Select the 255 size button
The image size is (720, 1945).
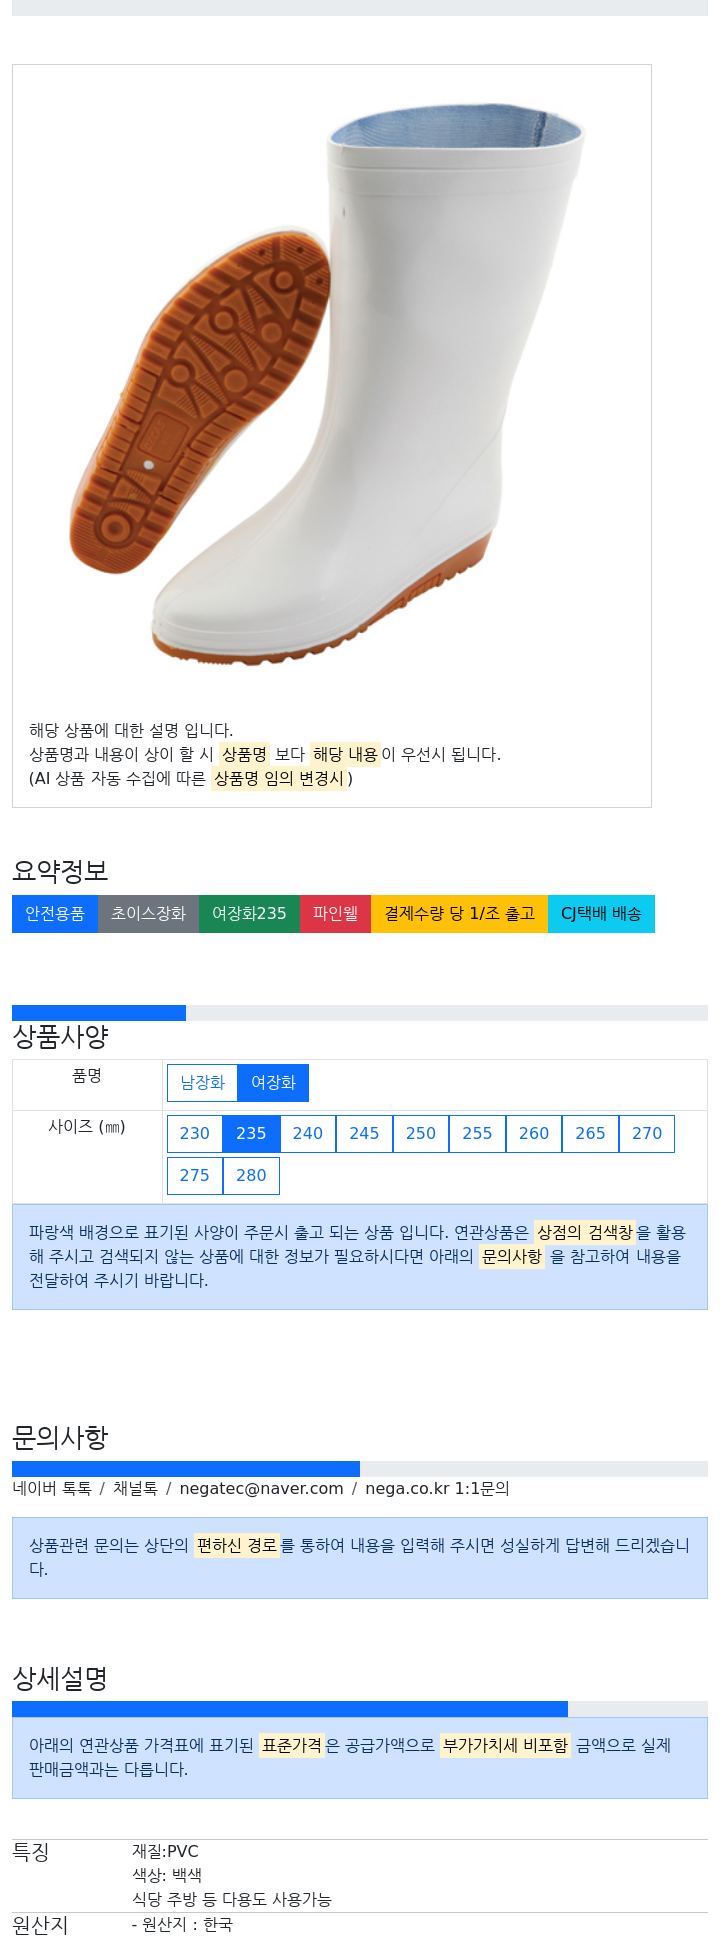pos(477,1133)
